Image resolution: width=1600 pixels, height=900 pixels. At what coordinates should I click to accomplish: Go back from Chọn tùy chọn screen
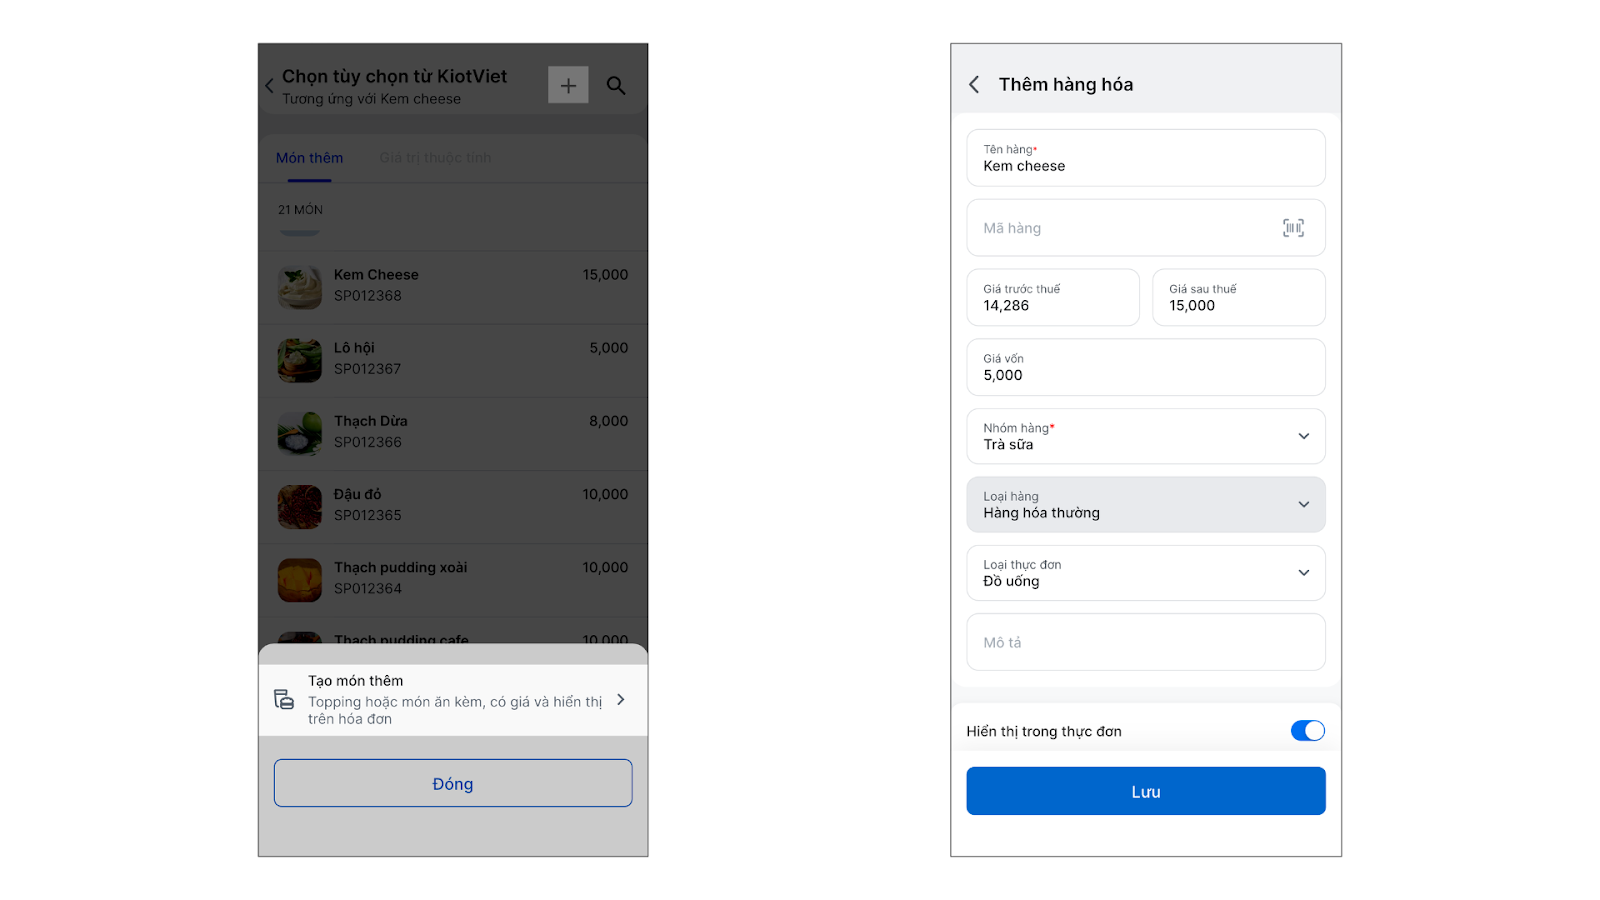click(x=269, y=86)
